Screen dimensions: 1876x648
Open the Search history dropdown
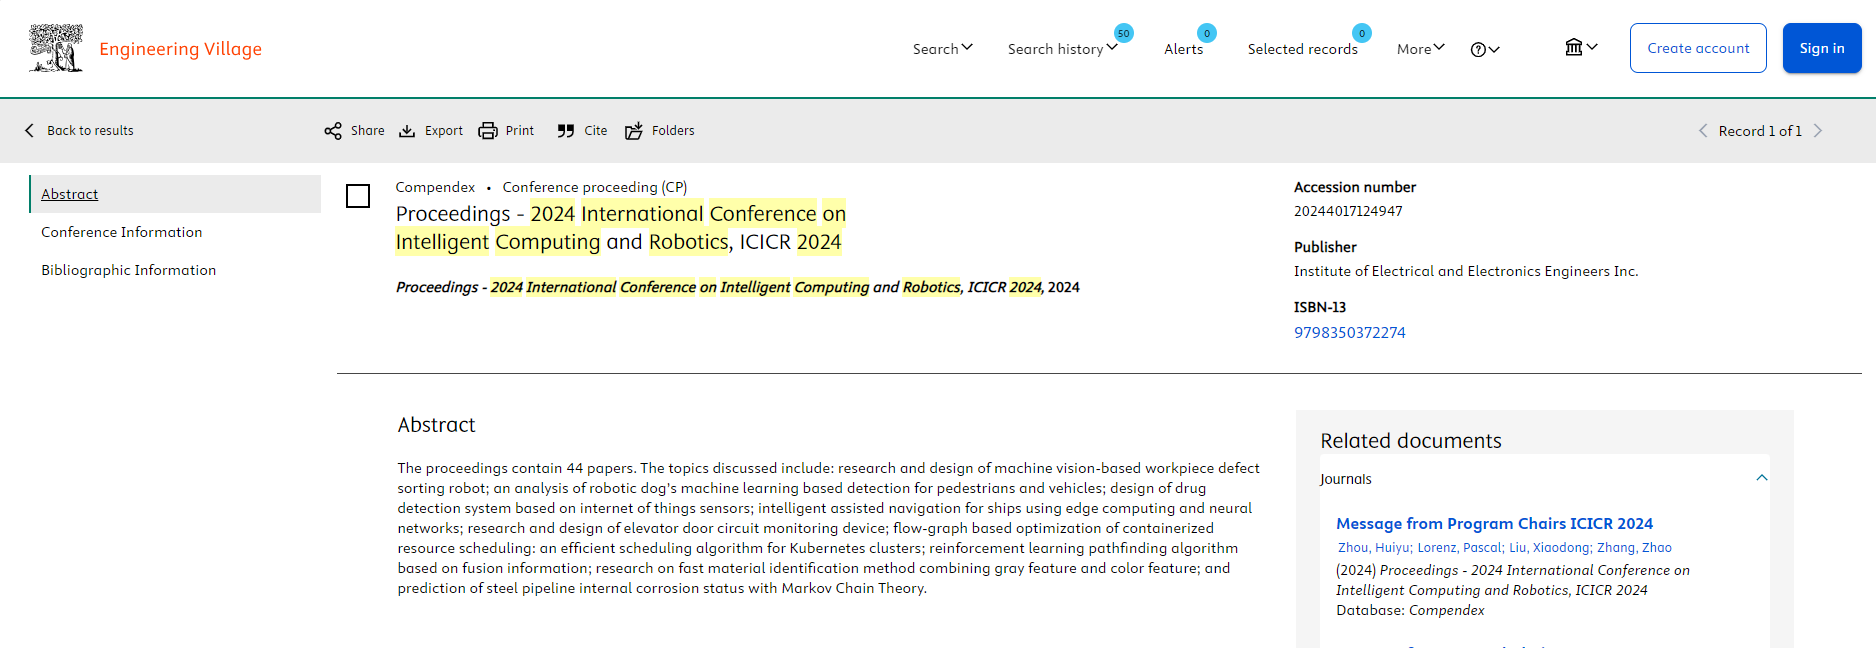point(1062,49)
